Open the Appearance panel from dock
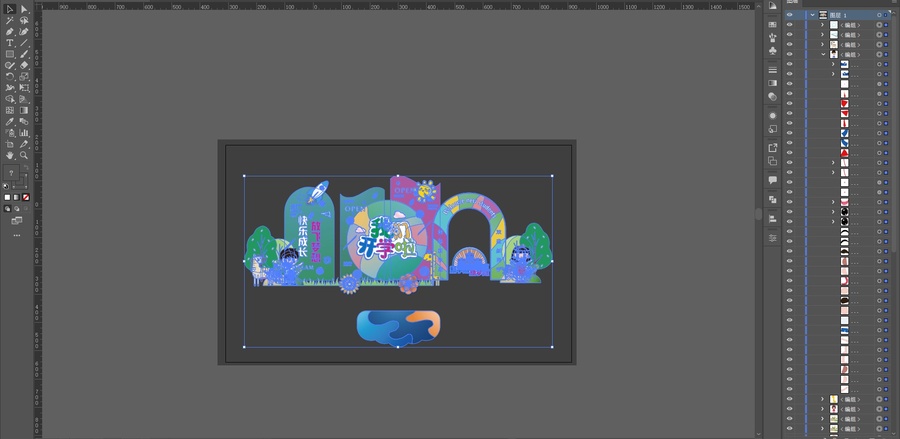 [x=773, y=116]
